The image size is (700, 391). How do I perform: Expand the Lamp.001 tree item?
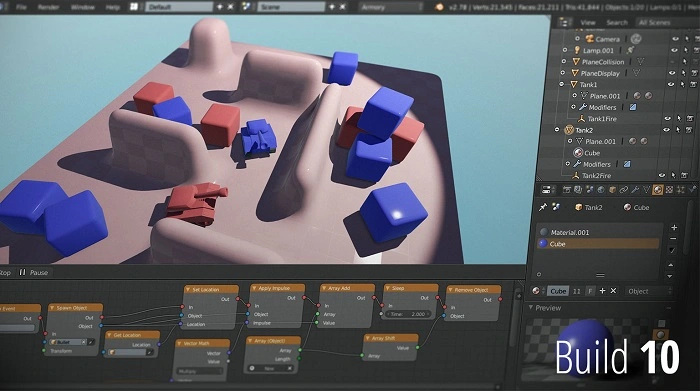point(565,50)
